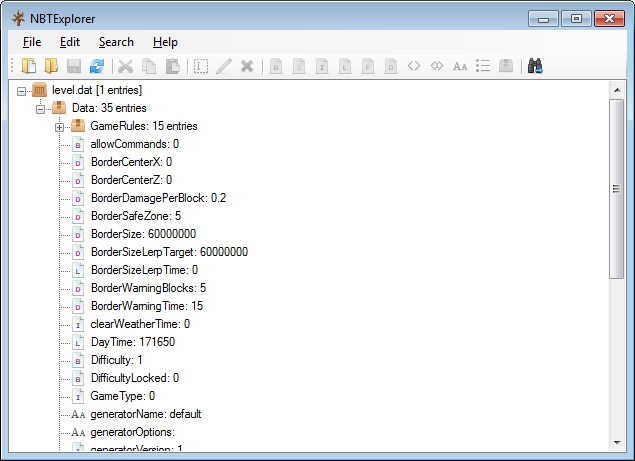Viewport: 635px width, 461px height.
Task: Click the scrollbar up arrow
Action: pyautogui.click(x=617, y=90)
